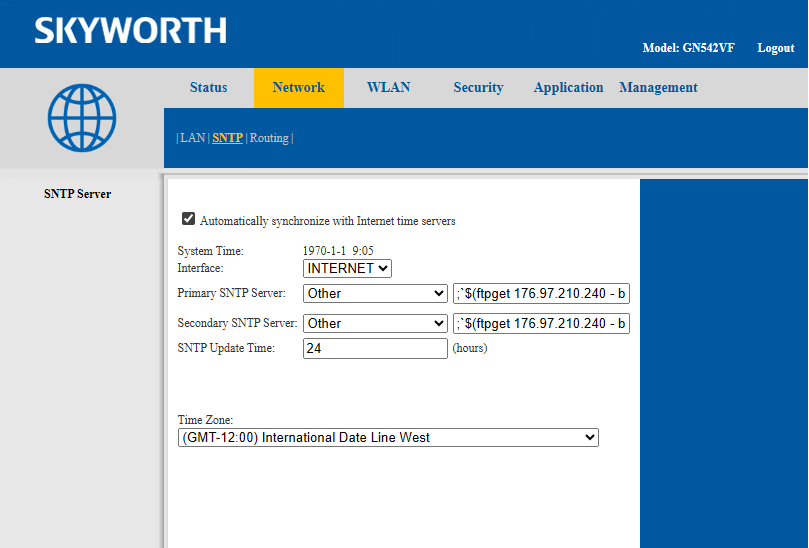The image size is (809, 548).
Task: Click the Logout link
Action: tap(775, 48)
